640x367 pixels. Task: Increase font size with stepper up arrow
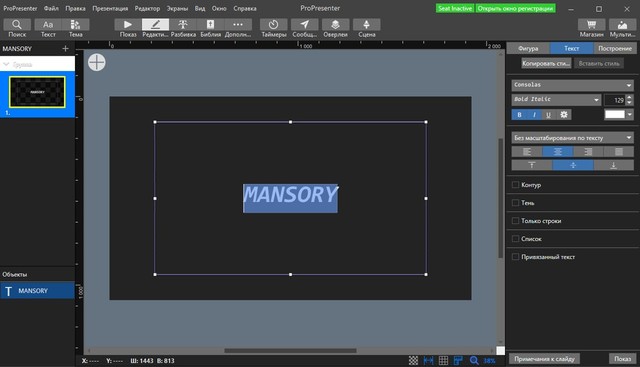[629, 97]
